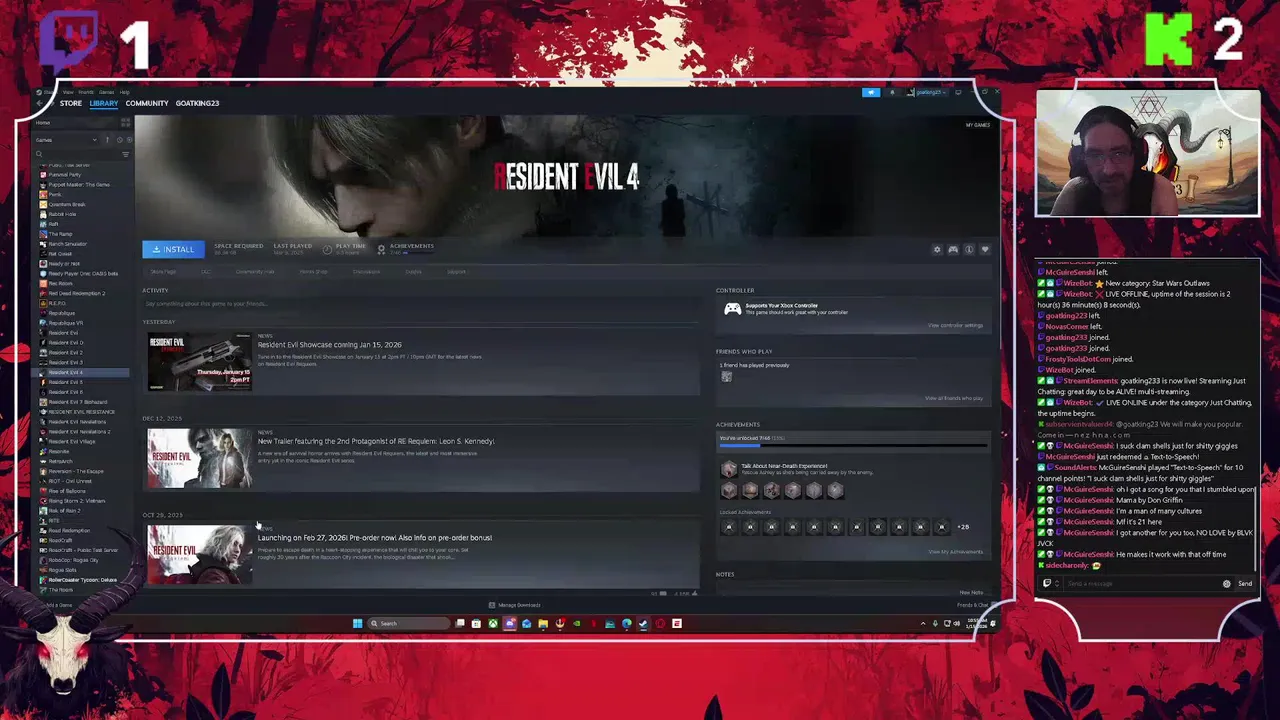This screenshot has width=1280, height=720.
Task: Expand the Games filter dropdown
Action: tap(66, 140)
